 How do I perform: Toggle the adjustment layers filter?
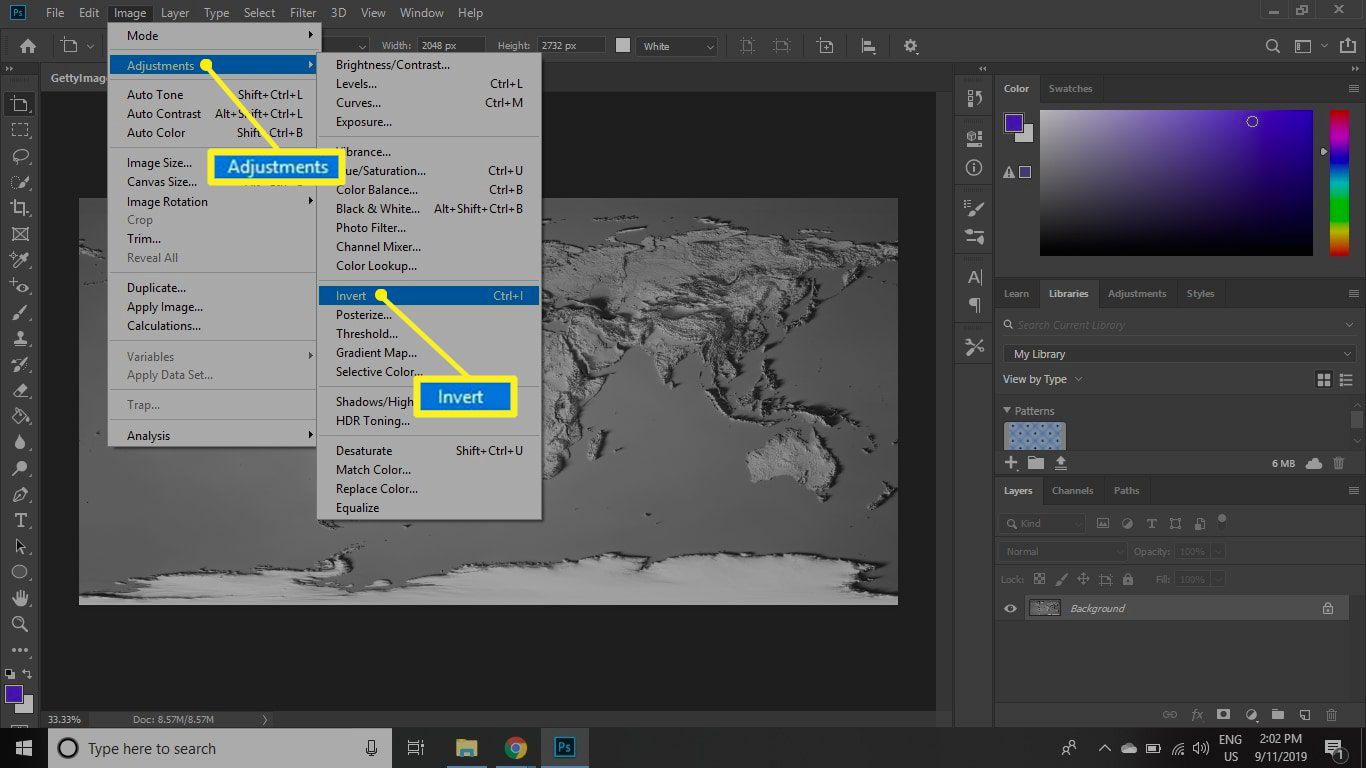[x=1127, y=523]
